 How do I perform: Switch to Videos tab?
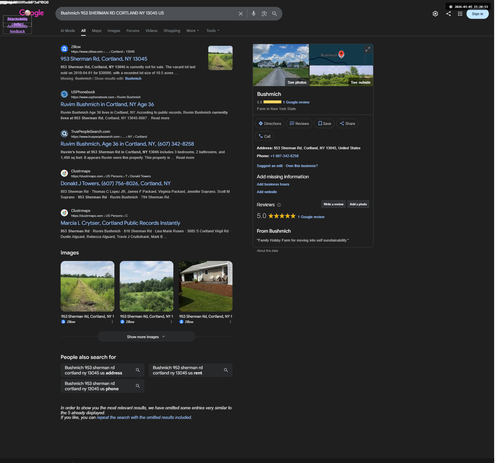pyautogui.click(x=151, y=31)
